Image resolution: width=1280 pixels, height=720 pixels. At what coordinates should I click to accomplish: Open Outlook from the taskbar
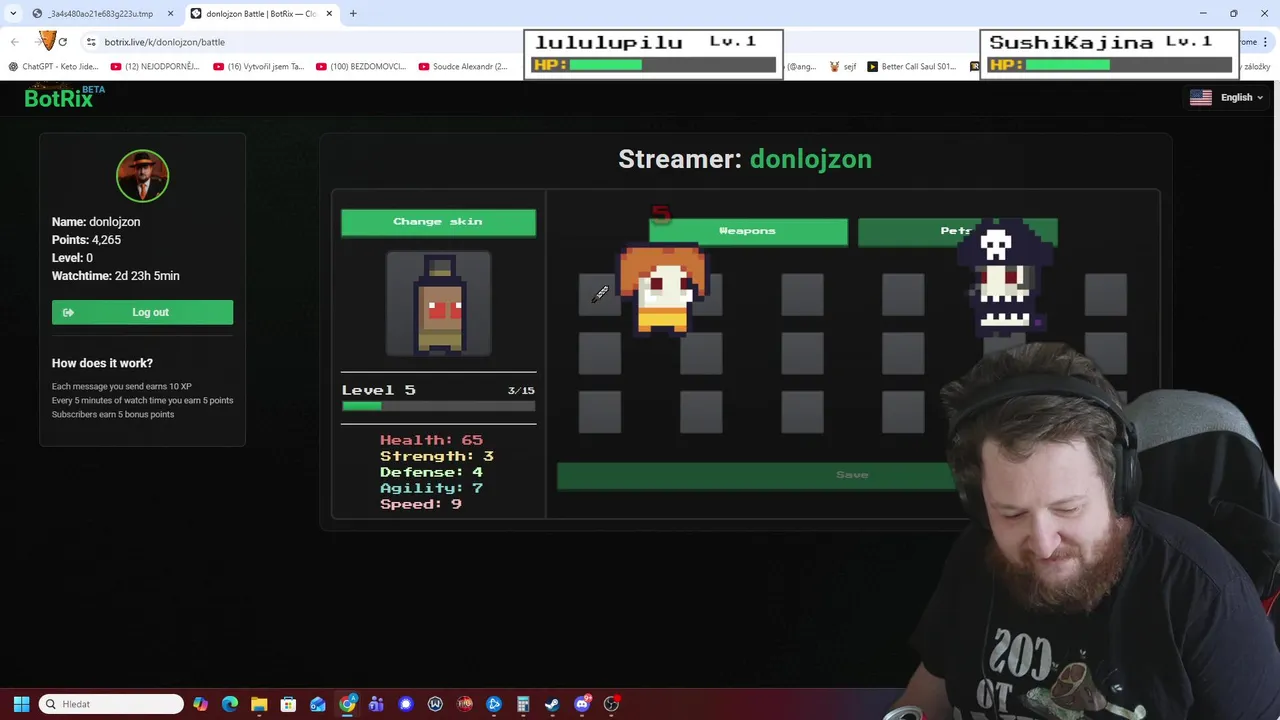318,704
